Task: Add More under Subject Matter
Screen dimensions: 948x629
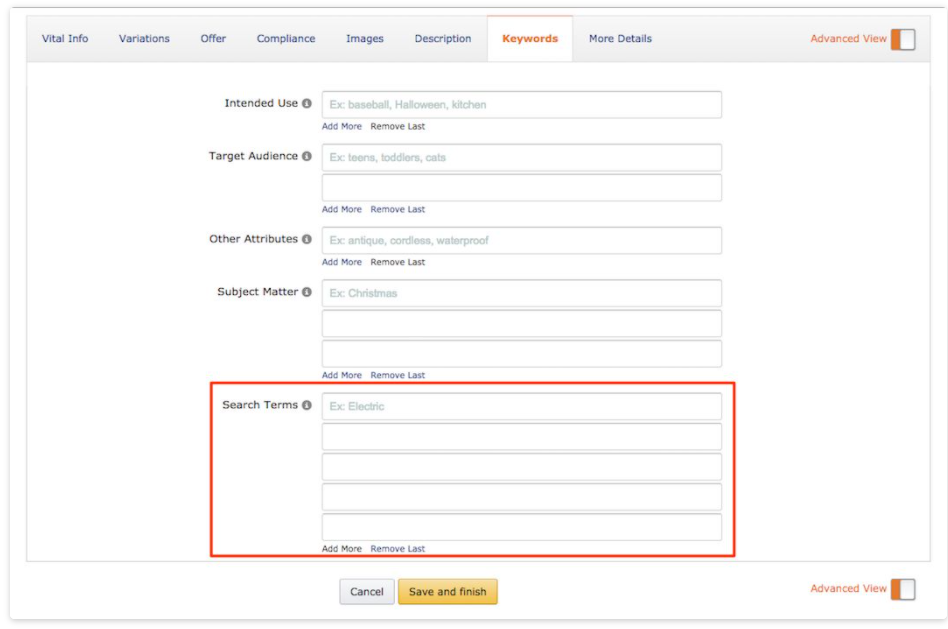Action: click(342, 375)
